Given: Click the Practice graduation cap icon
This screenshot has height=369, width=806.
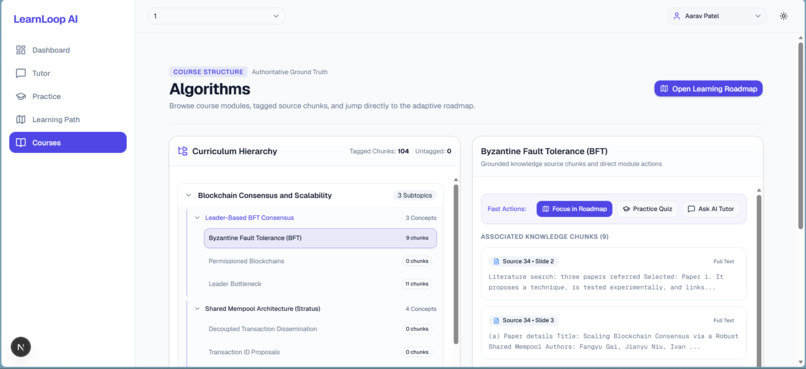Looking at the screenshot, I should pos(21,96).
